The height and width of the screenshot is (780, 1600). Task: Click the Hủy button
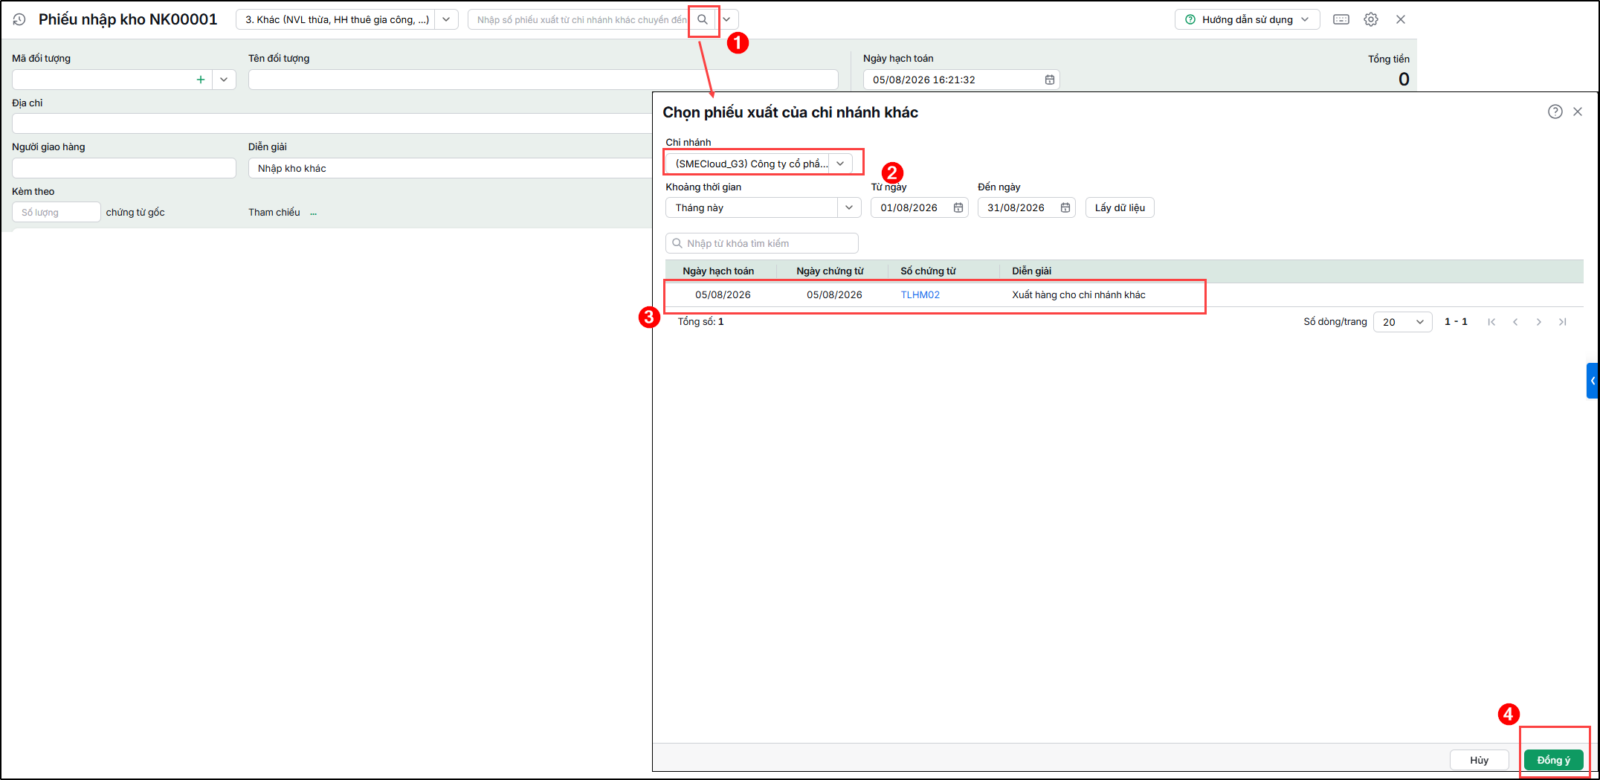pos(1479,760)
